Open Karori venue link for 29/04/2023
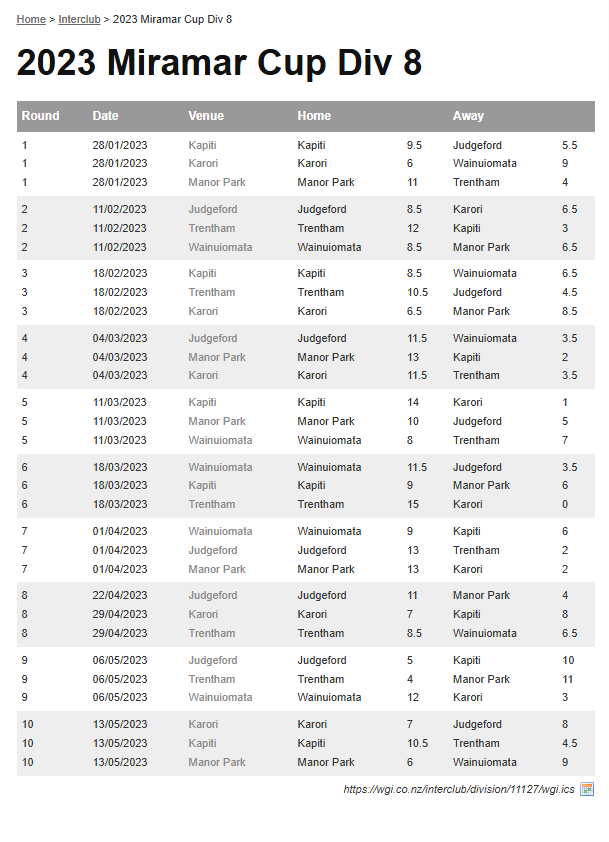The width and height of the screenshot is (609, 842). click(x=203, y=614)
